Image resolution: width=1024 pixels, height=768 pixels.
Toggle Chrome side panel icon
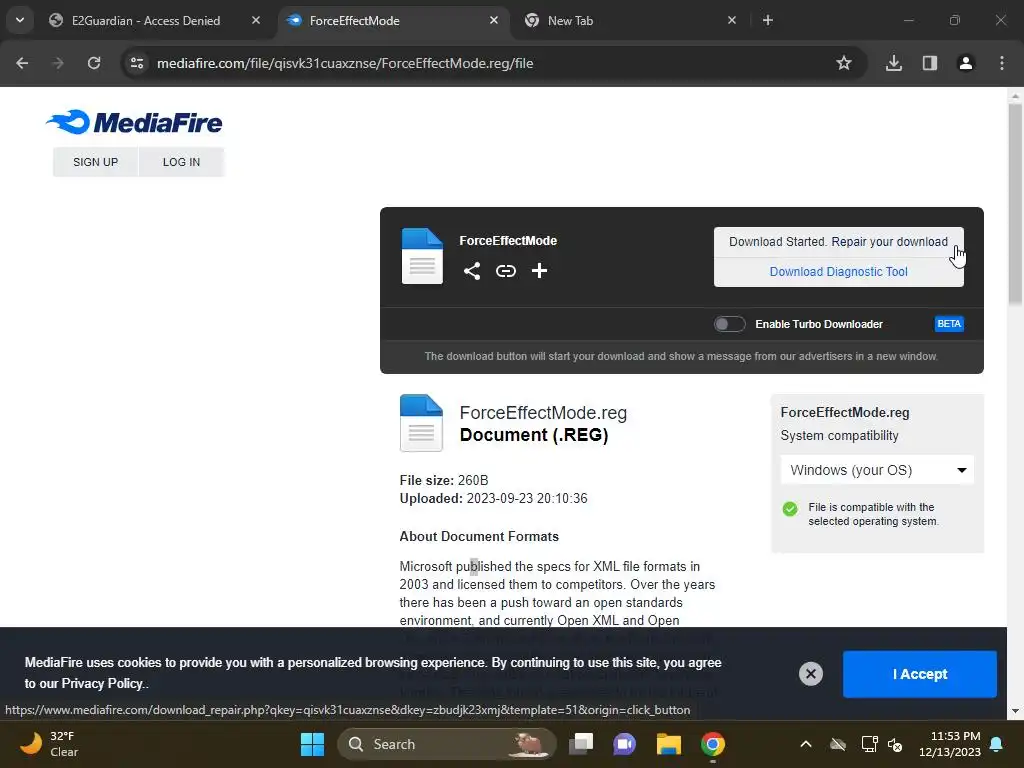930,63
